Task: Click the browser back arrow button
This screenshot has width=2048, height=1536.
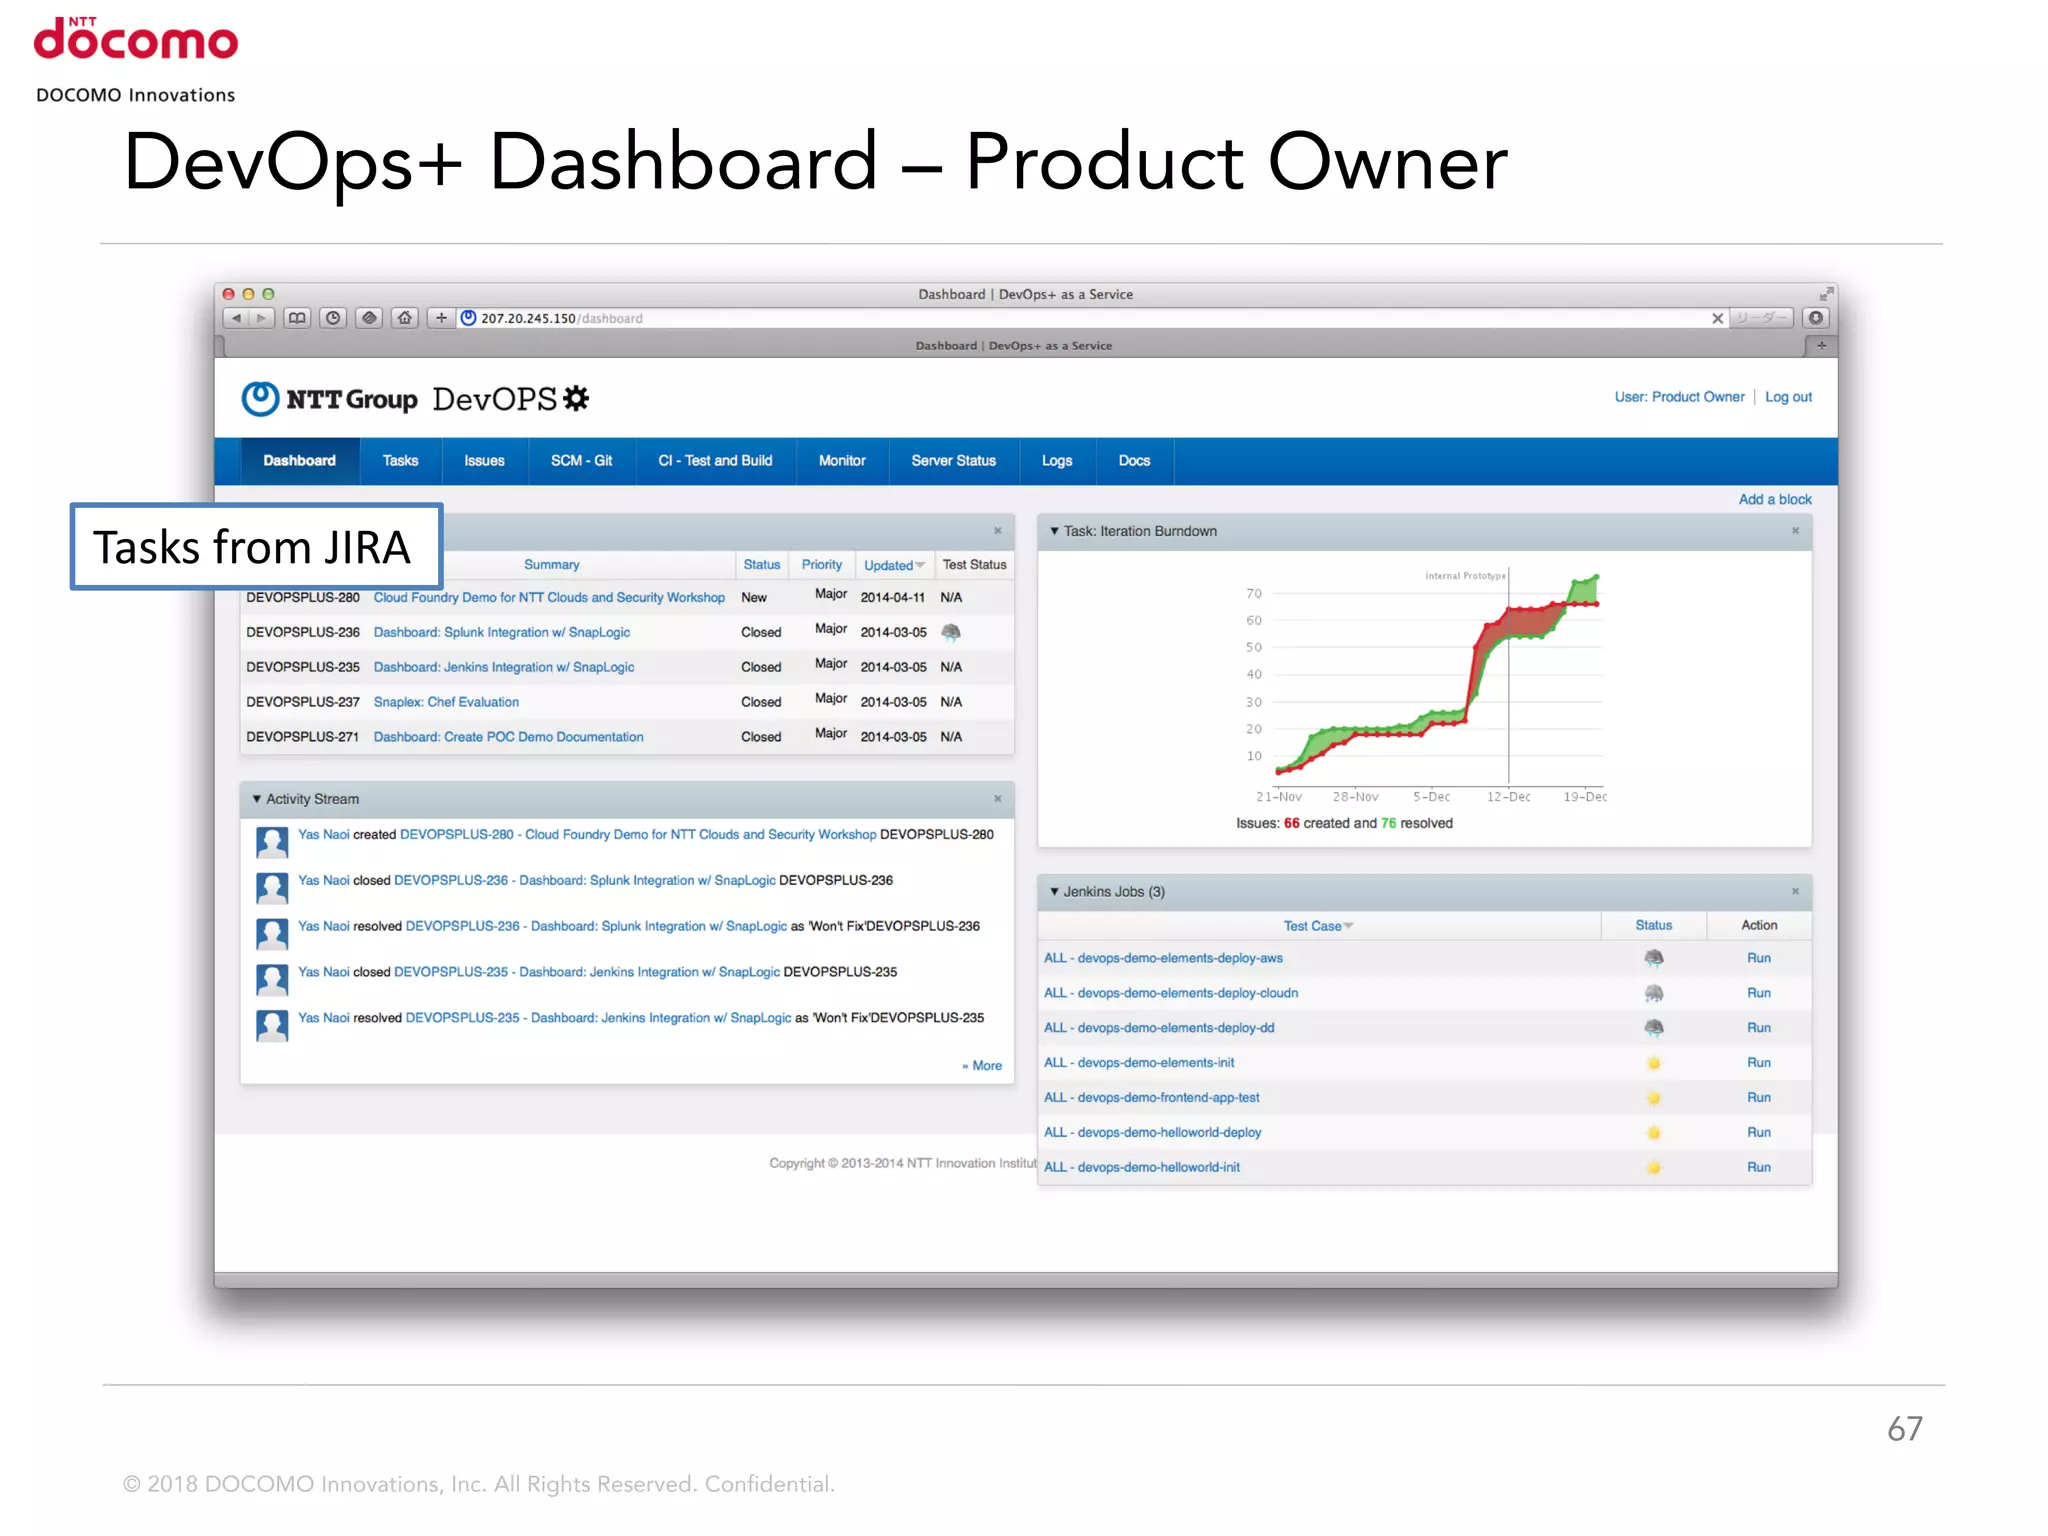Action: pyautogui.click(x=236, y=318)
